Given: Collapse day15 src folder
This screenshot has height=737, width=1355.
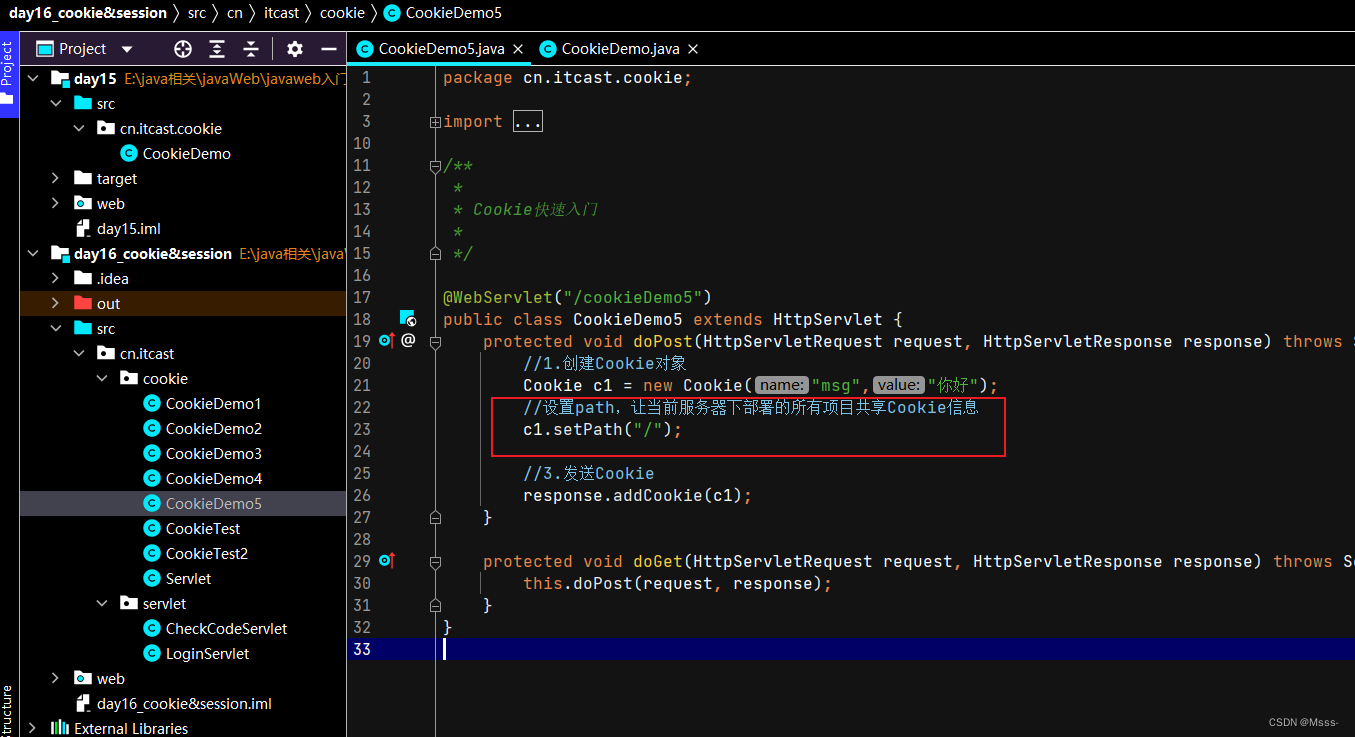Looking at the screenshot, I should coord(56,104).
